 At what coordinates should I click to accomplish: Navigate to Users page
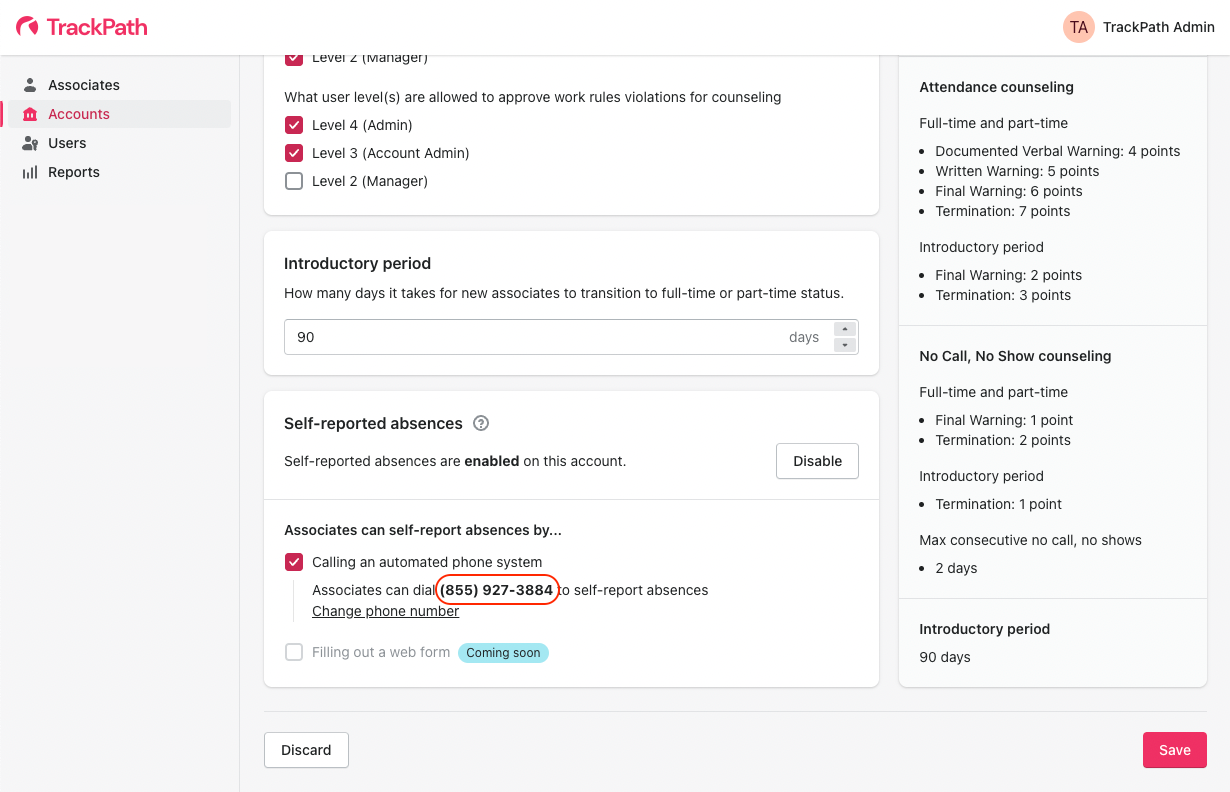[67, 143]
